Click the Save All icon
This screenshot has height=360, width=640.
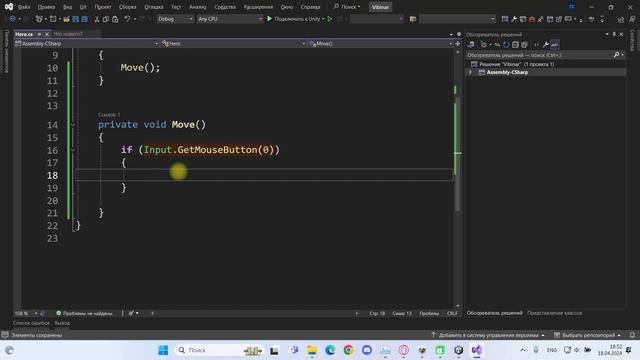click(x=84, y=19)
